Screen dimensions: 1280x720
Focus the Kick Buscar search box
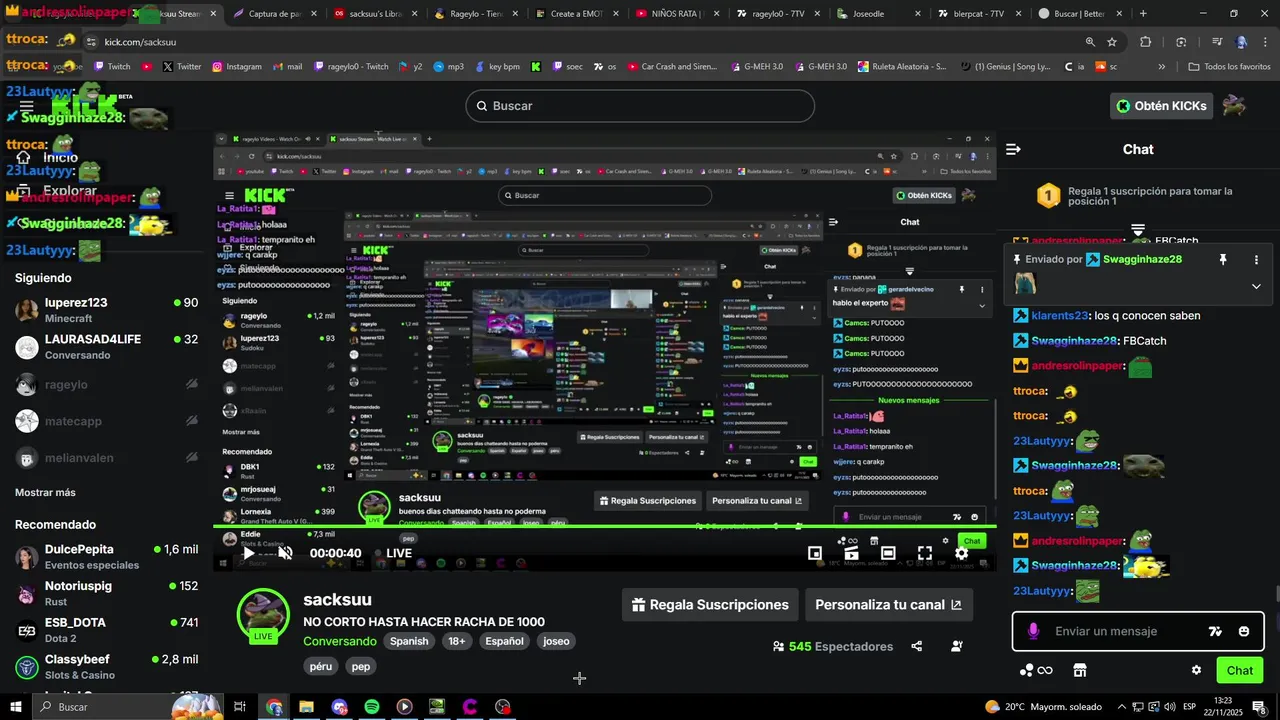[640, 106]
